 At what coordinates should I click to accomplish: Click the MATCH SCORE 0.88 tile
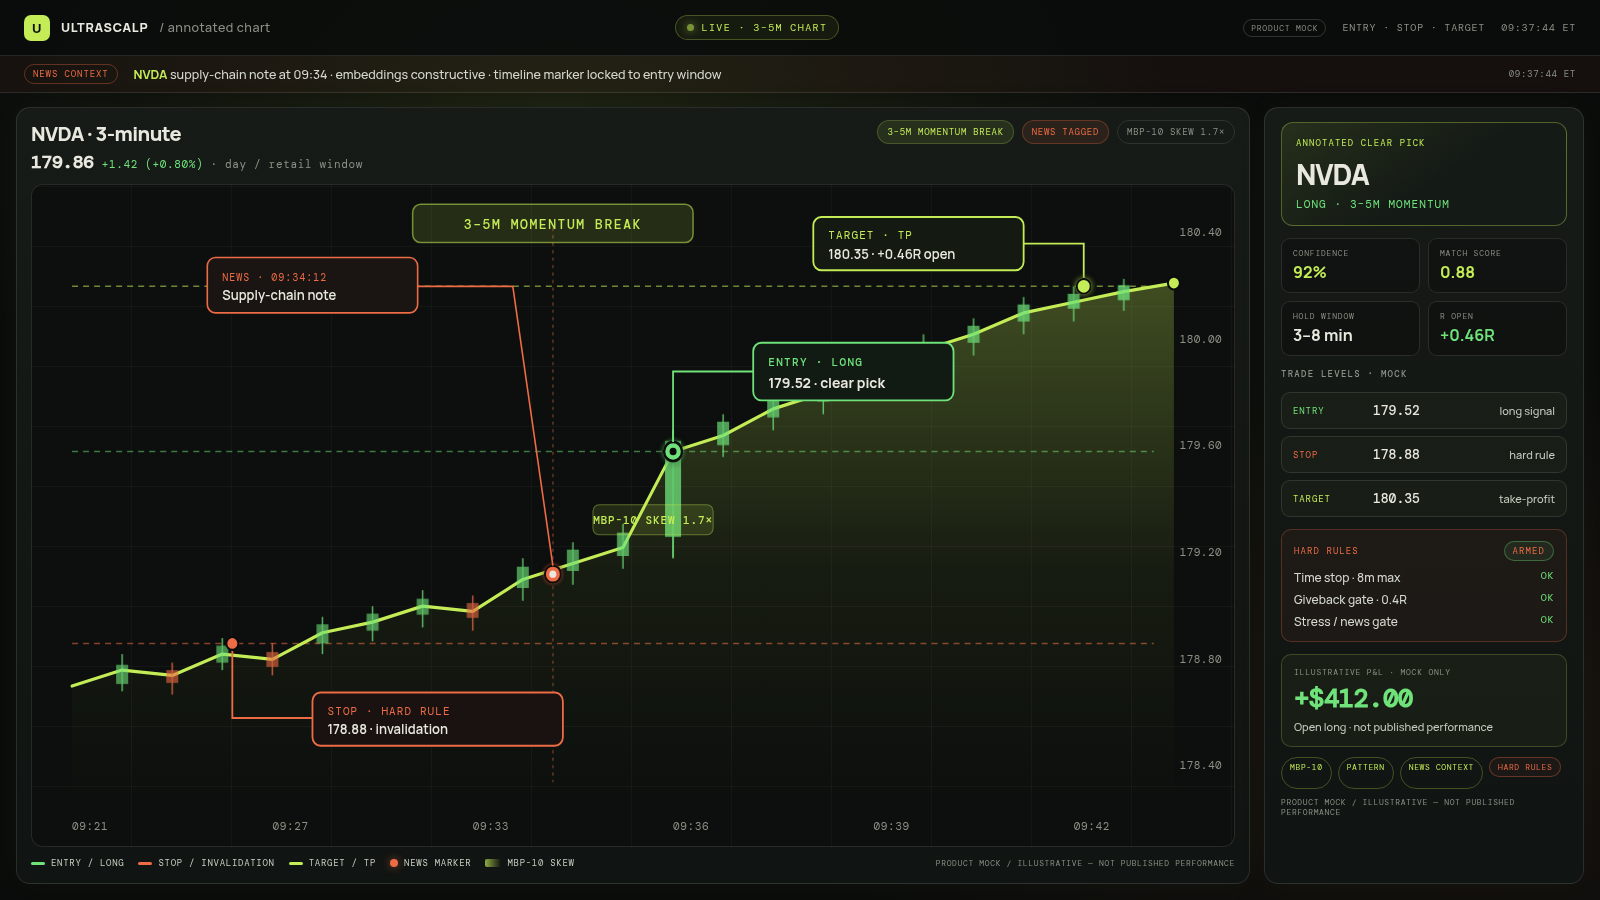(x=1497, y=265)
